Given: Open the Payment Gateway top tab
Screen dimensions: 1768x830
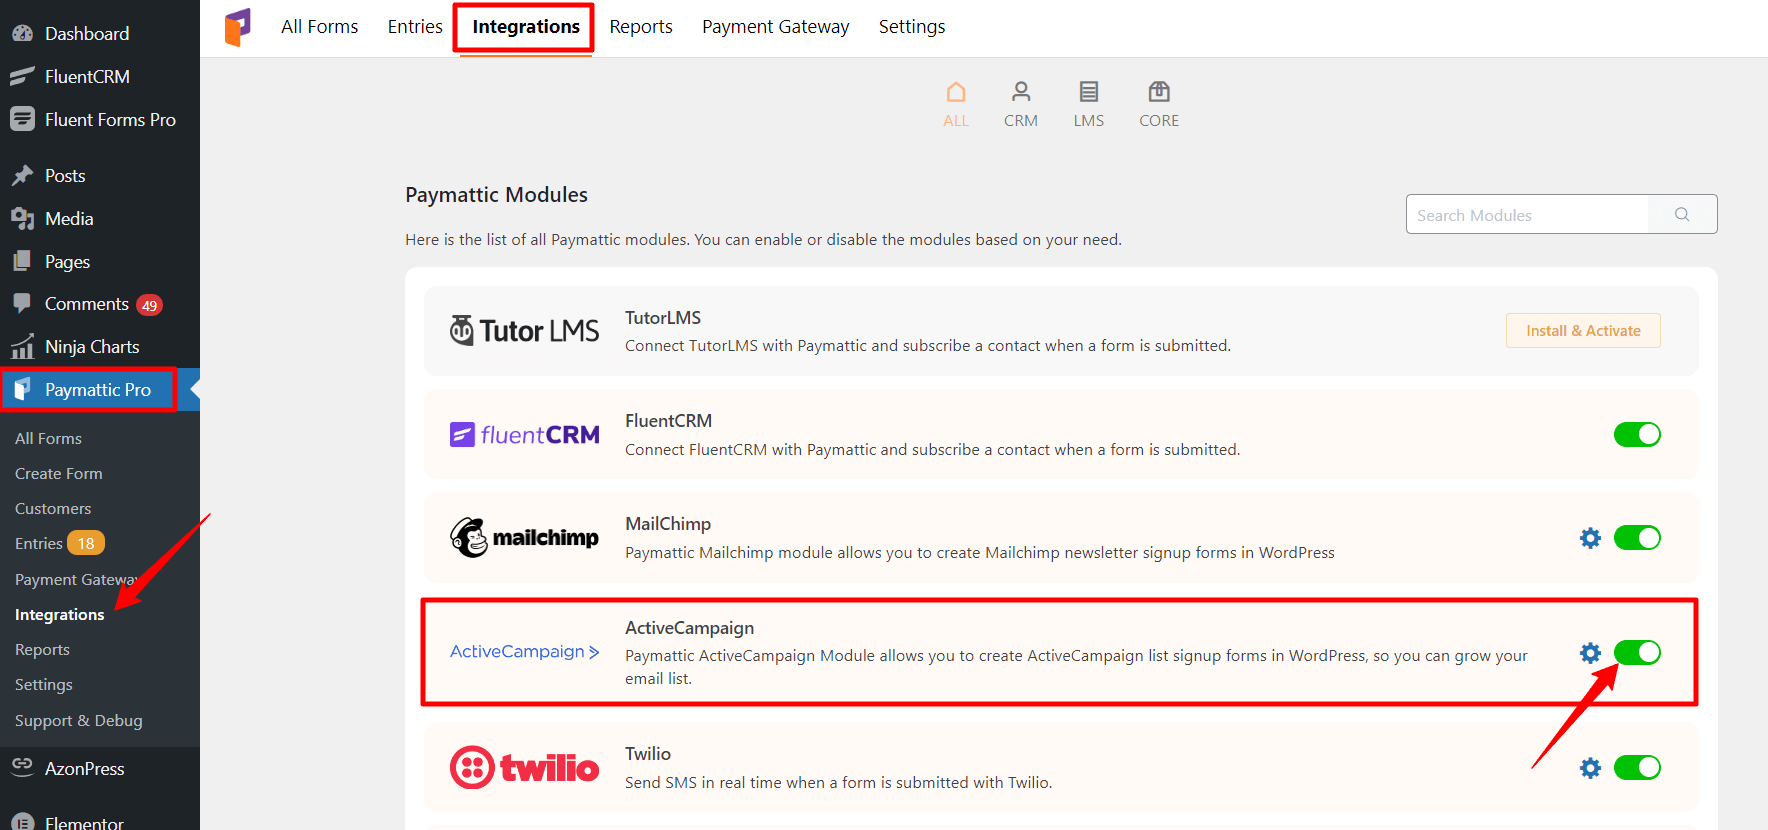Looking at the screenshot, I should click(775, 27).
